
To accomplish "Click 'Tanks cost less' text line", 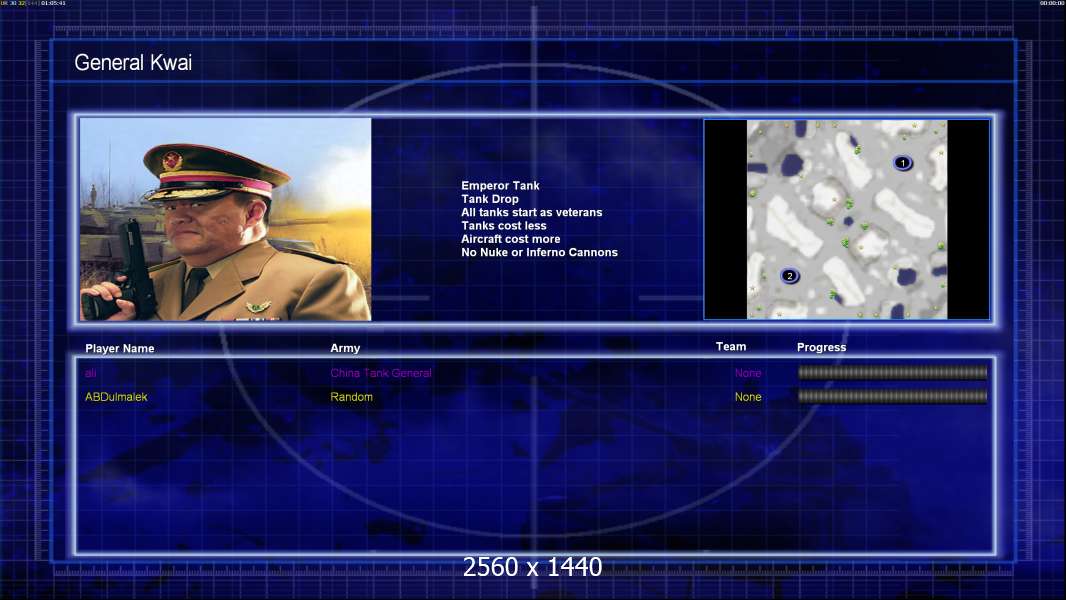I will click(504, 226).
